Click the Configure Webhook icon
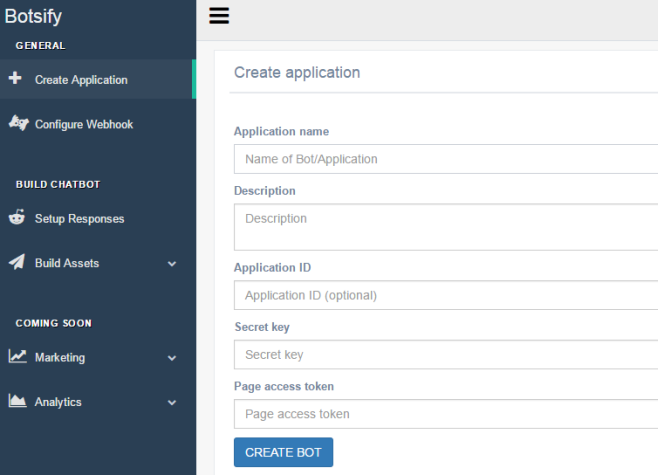Image resolution: width=658 pixels, height=475 pixels. pos(17,124)
